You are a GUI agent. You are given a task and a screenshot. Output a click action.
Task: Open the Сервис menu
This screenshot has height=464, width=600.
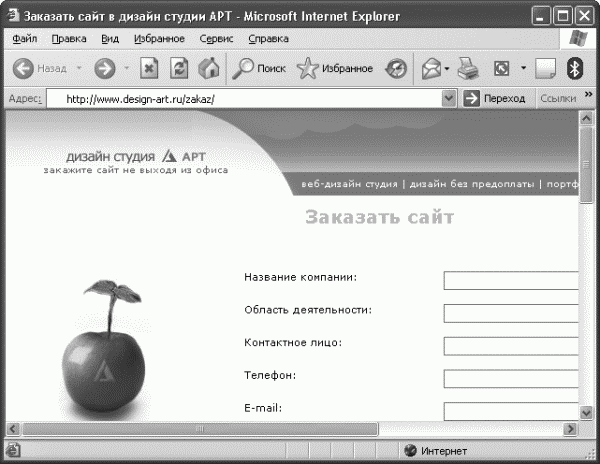216,39
